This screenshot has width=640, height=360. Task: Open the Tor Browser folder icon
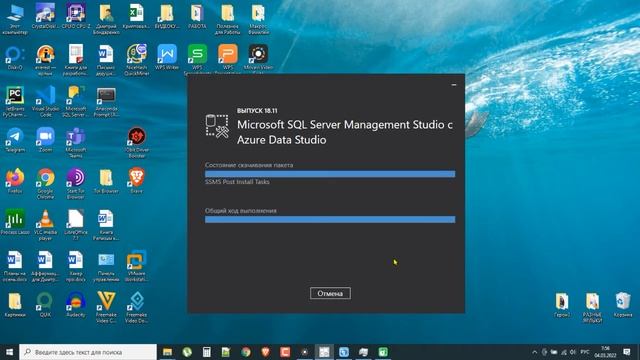click(x=106, y=181)
